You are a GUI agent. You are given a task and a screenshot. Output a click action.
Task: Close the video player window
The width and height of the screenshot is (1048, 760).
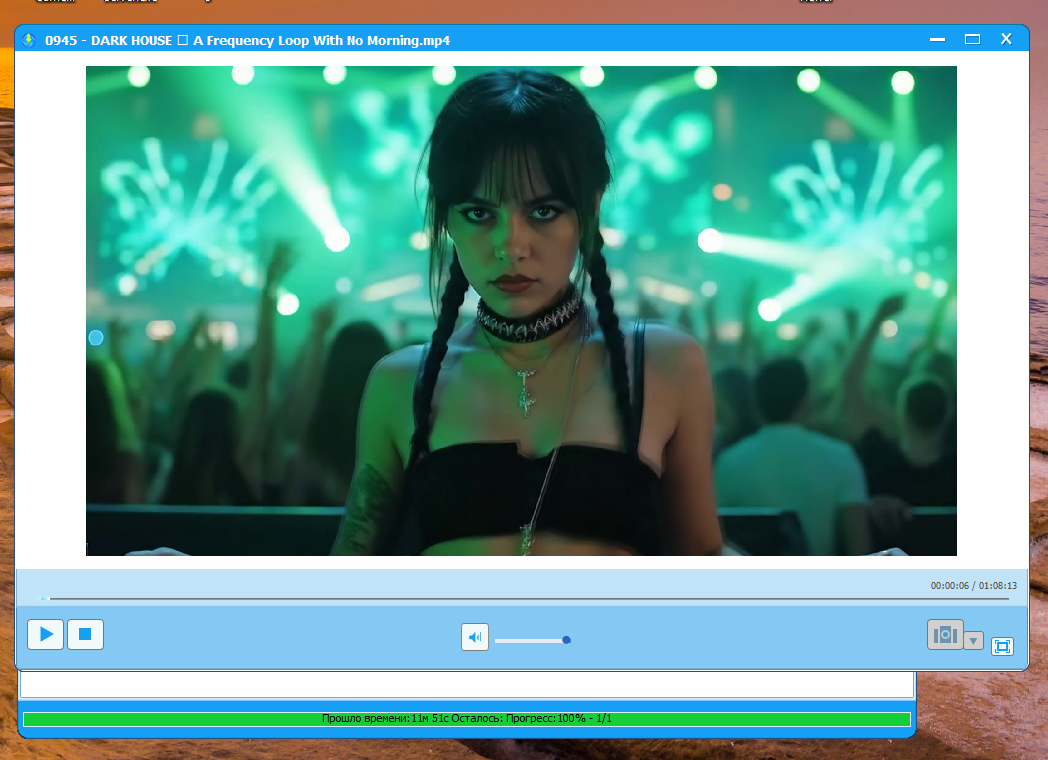pyautogui.click(x=1006, y=39)
